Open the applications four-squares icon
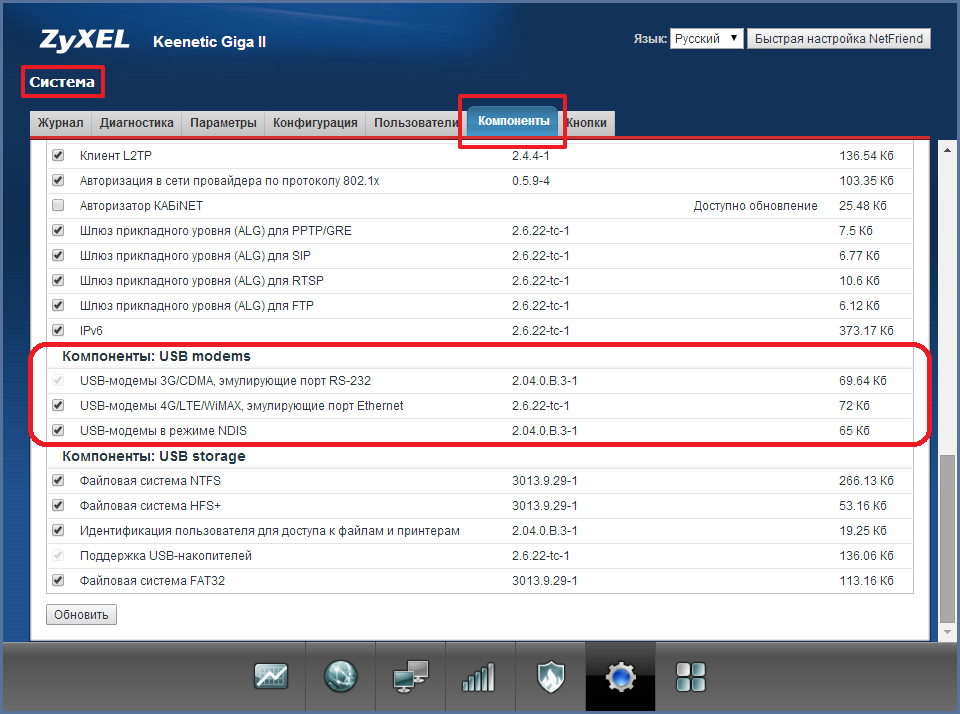Image resolution: width=960 pixels, height=714 pixels. pos(691,677)
